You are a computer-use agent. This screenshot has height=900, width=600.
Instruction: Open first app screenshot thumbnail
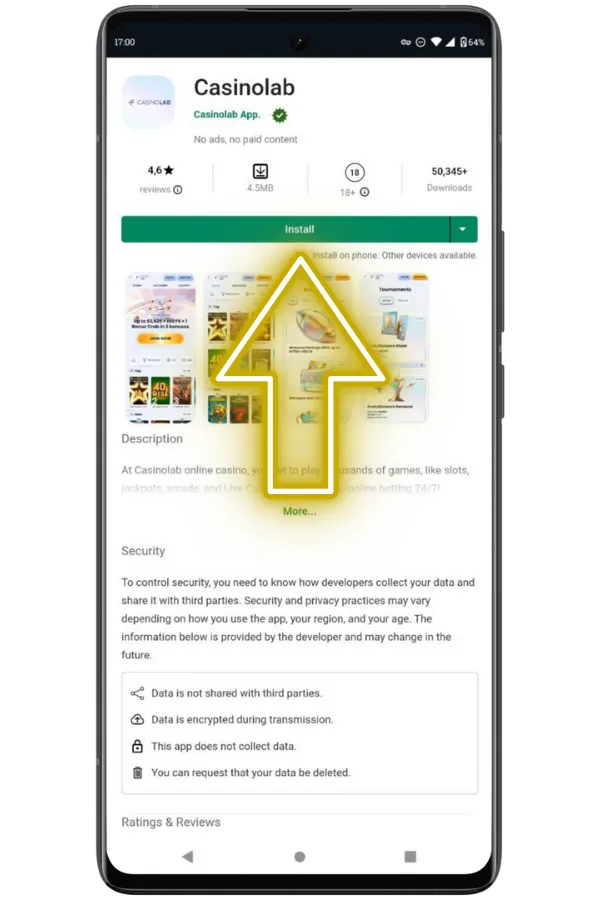pyautogui.click(x=161, y=348)
